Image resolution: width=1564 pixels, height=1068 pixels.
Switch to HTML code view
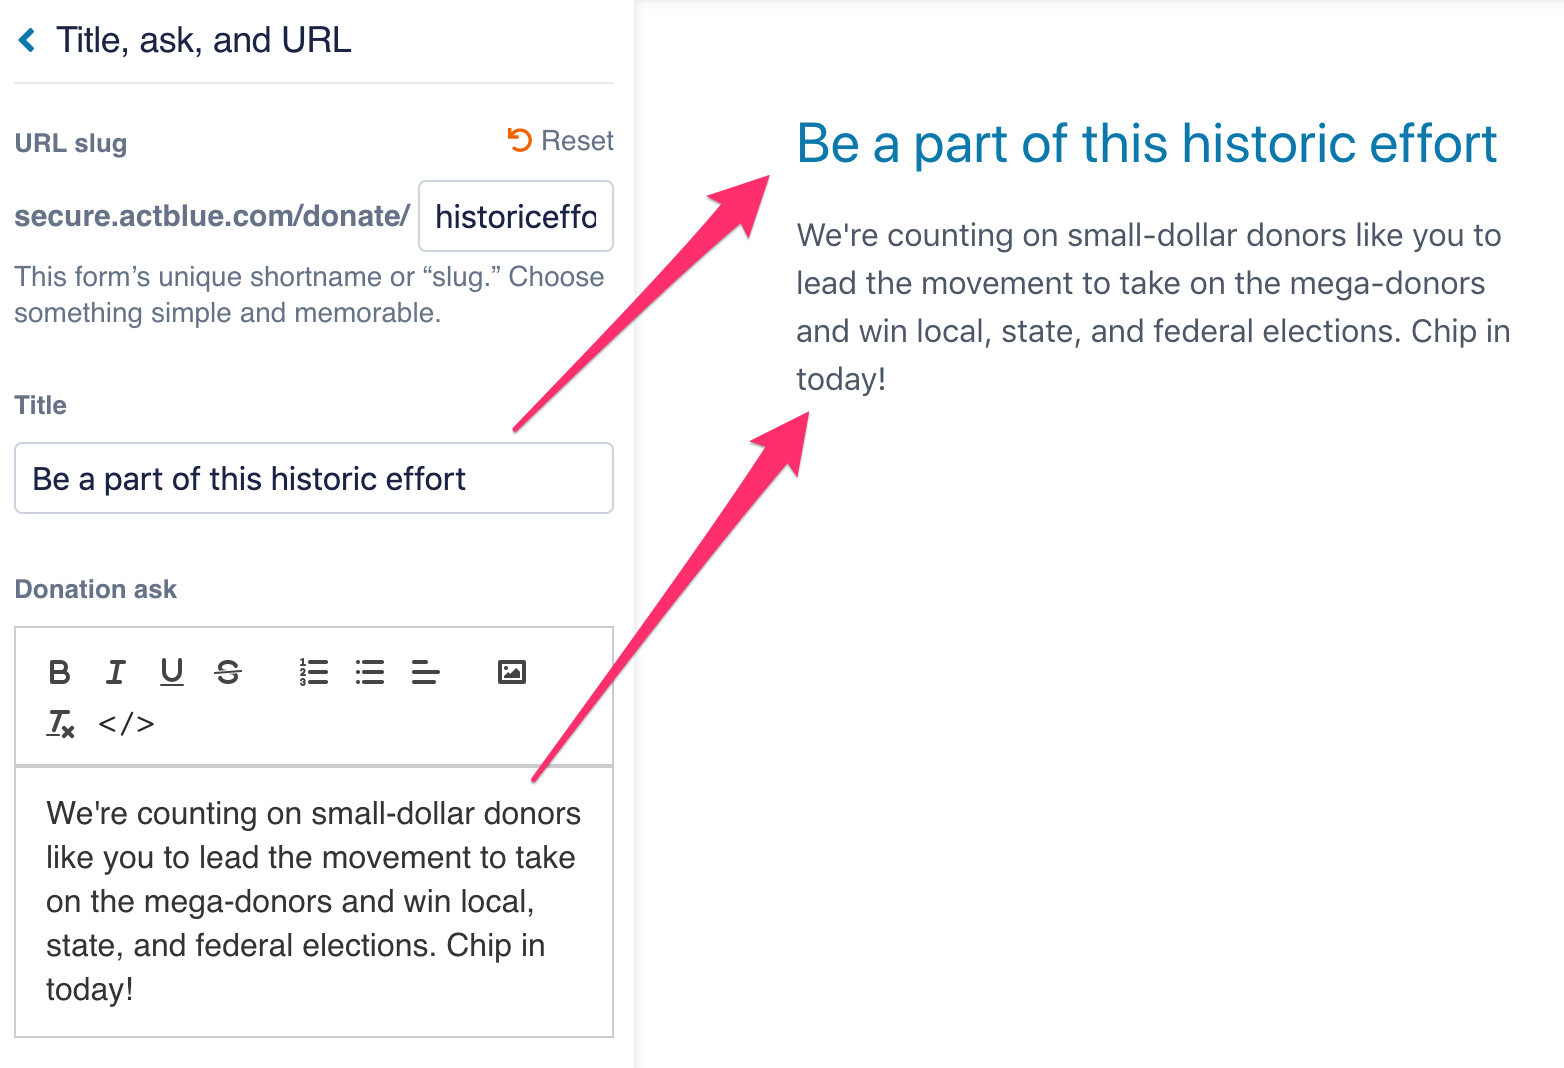126,723
